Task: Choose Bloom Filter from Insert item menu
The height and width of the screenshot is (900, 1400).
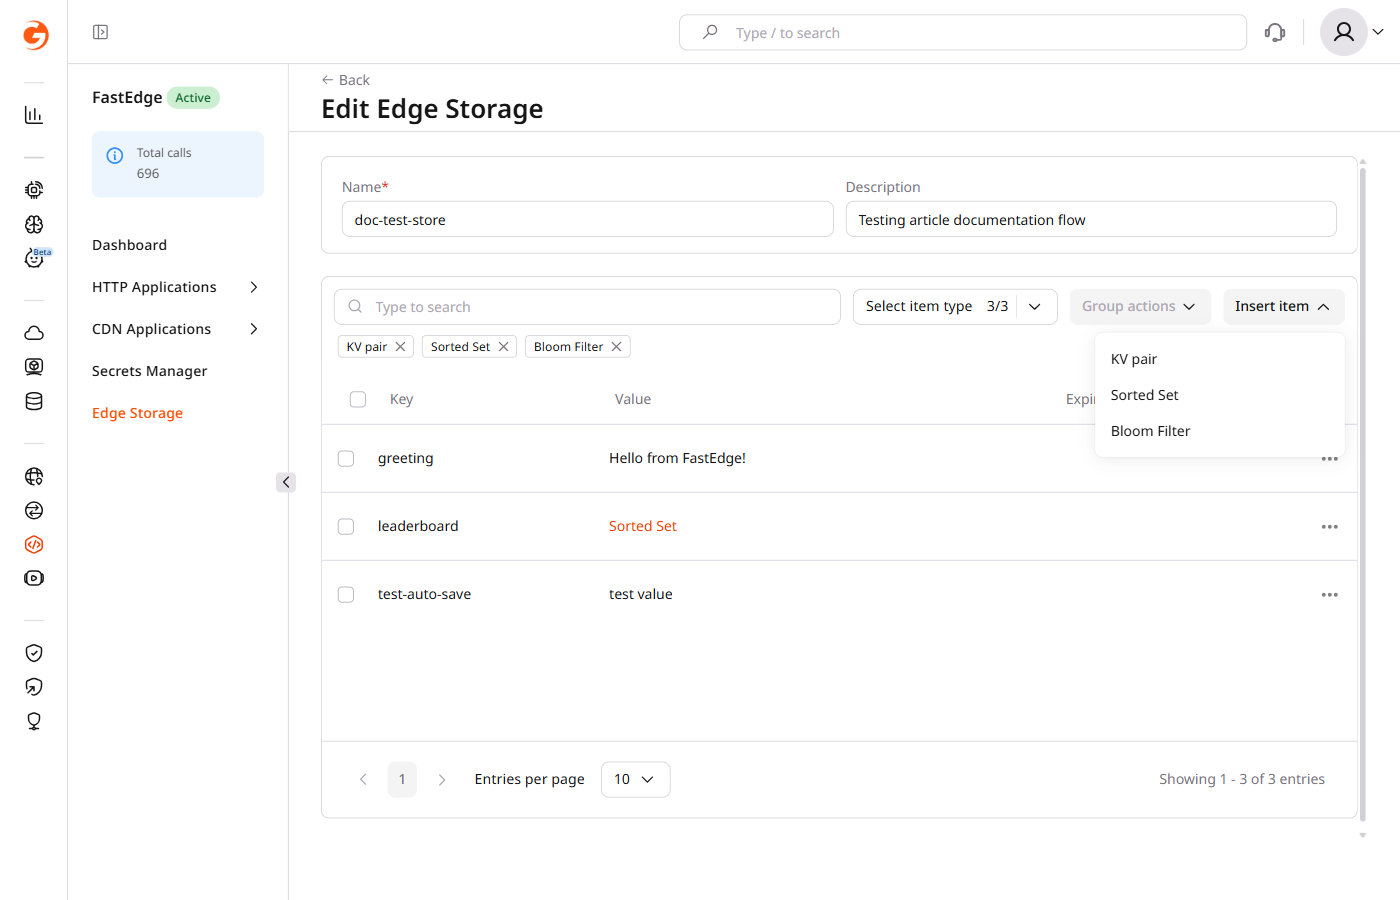Action: click(x=1219, y=431)
